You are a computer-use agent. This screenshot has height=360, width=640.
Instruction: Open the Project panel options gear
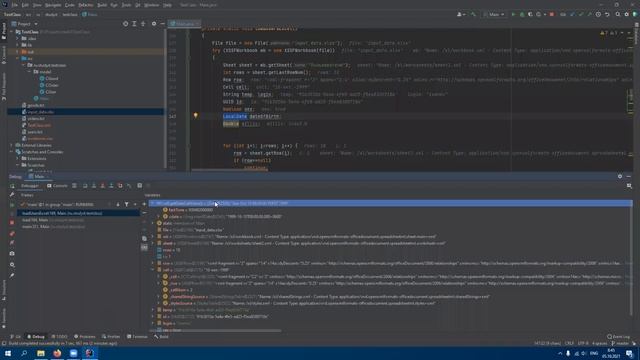coord(154,24)
